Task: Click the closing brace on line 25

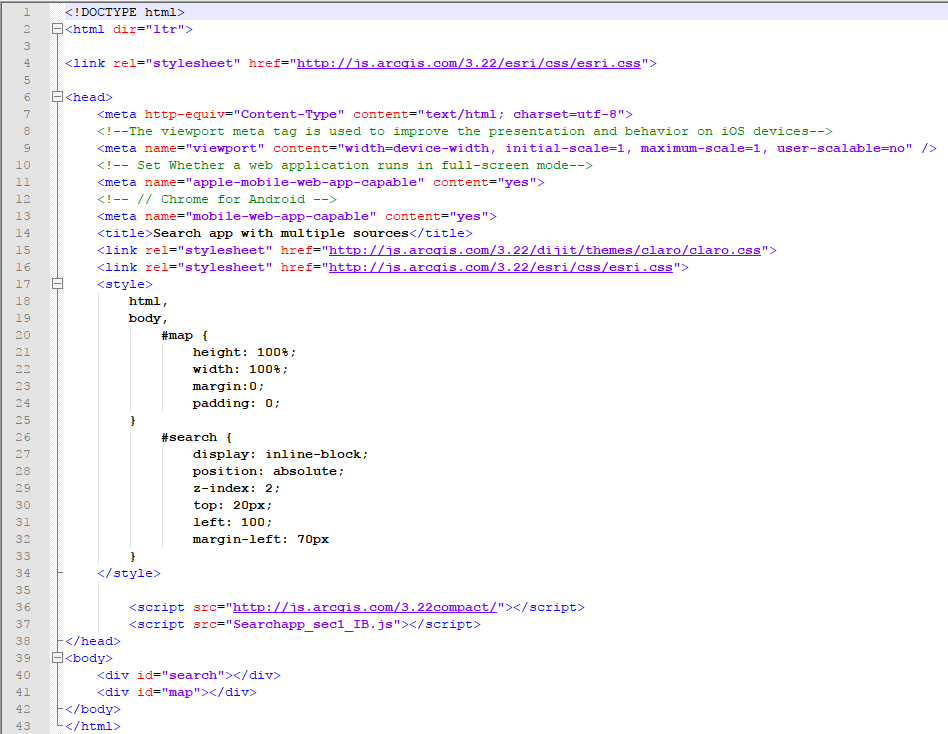Action: point(133,420)
